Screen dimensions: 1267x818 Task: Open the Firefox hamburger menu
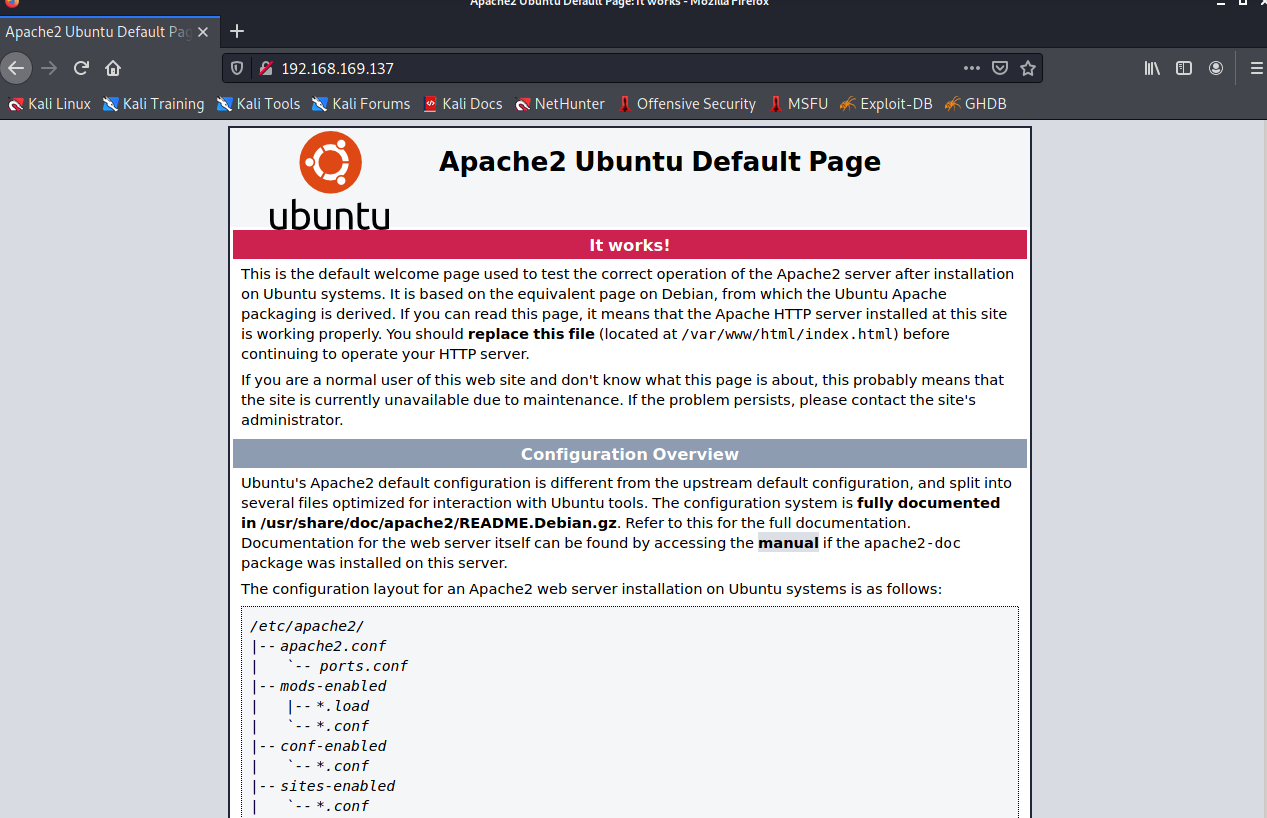[1257, 68]
